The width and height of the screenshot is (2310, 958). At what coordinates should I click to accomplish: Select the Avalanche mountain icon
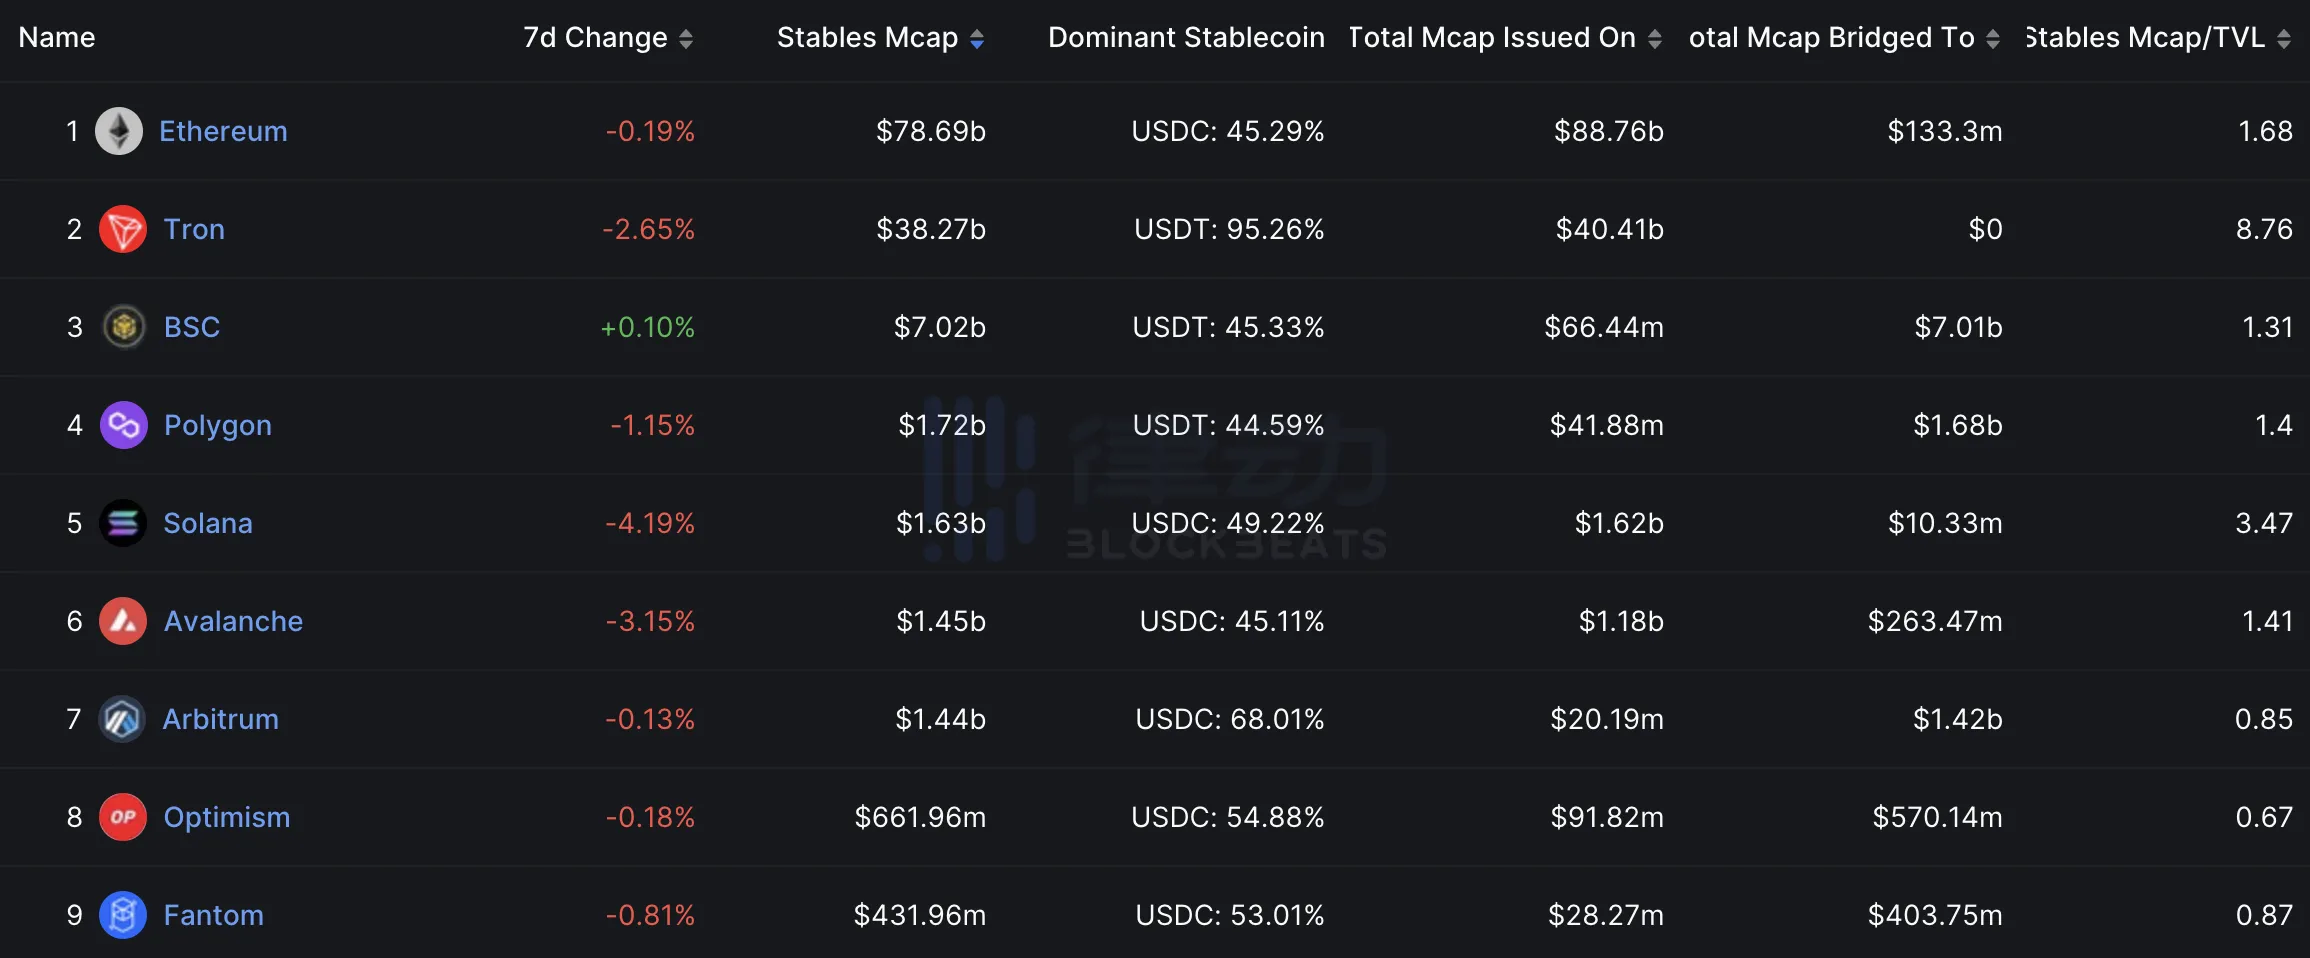click(x=122, y=620)
